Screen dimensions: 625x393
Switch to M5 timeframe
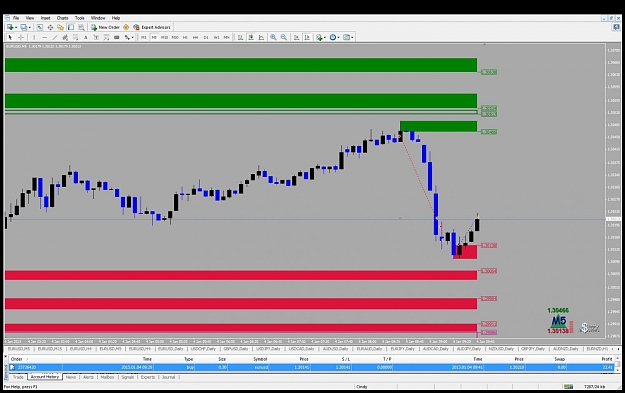coord(154,37)
